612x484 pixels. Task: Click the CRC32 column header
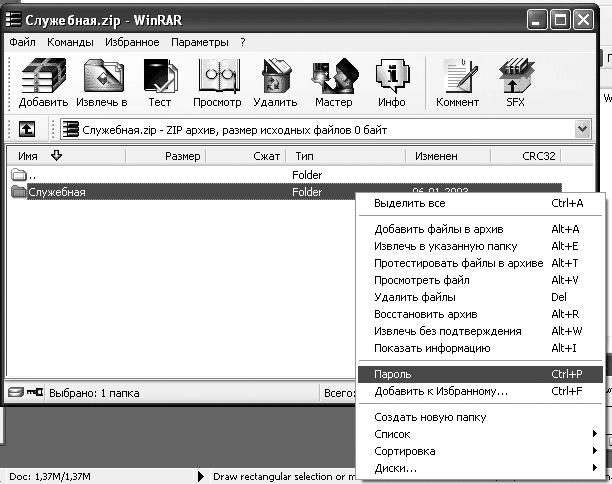(526, 156)
